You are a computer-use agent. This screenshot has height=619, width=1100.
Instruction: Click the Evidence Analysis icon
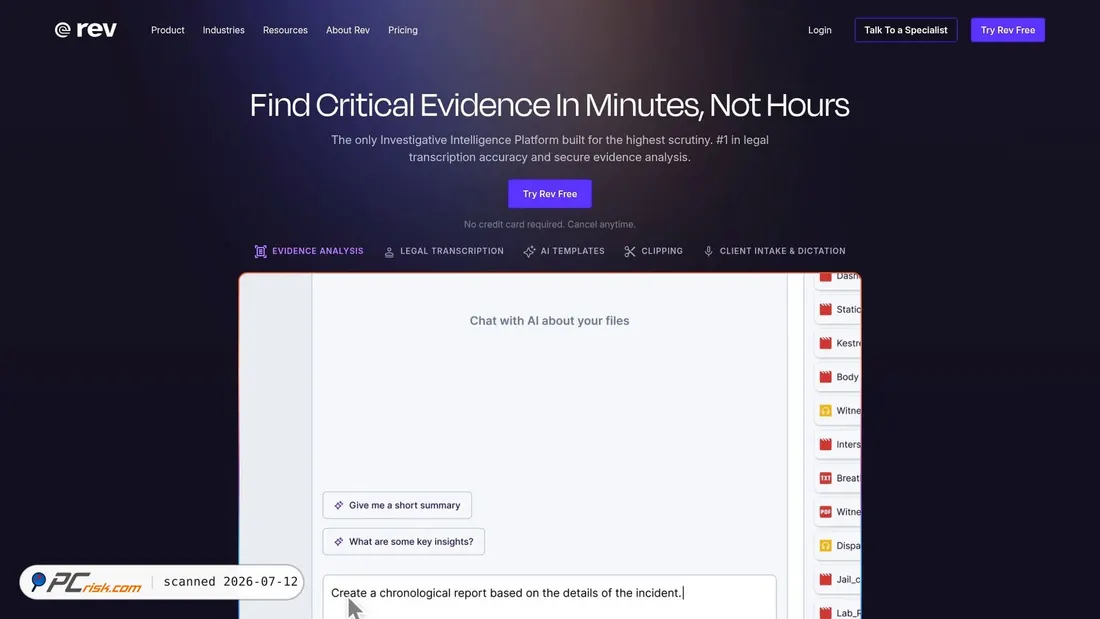tap(260, 251)
